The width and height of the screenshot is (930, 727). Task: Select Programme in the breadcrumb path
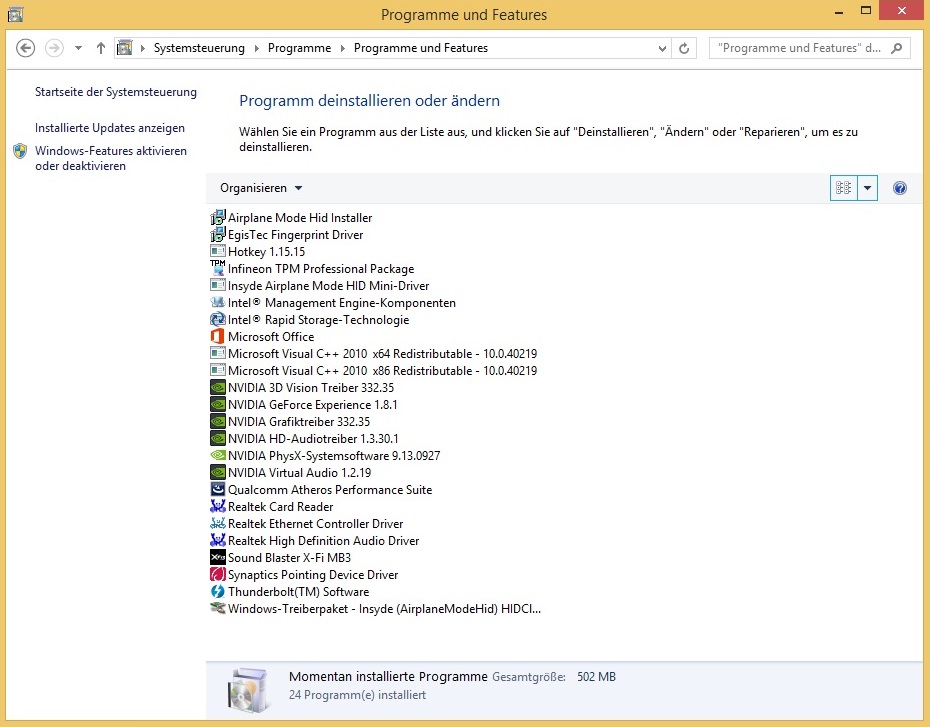300,48
